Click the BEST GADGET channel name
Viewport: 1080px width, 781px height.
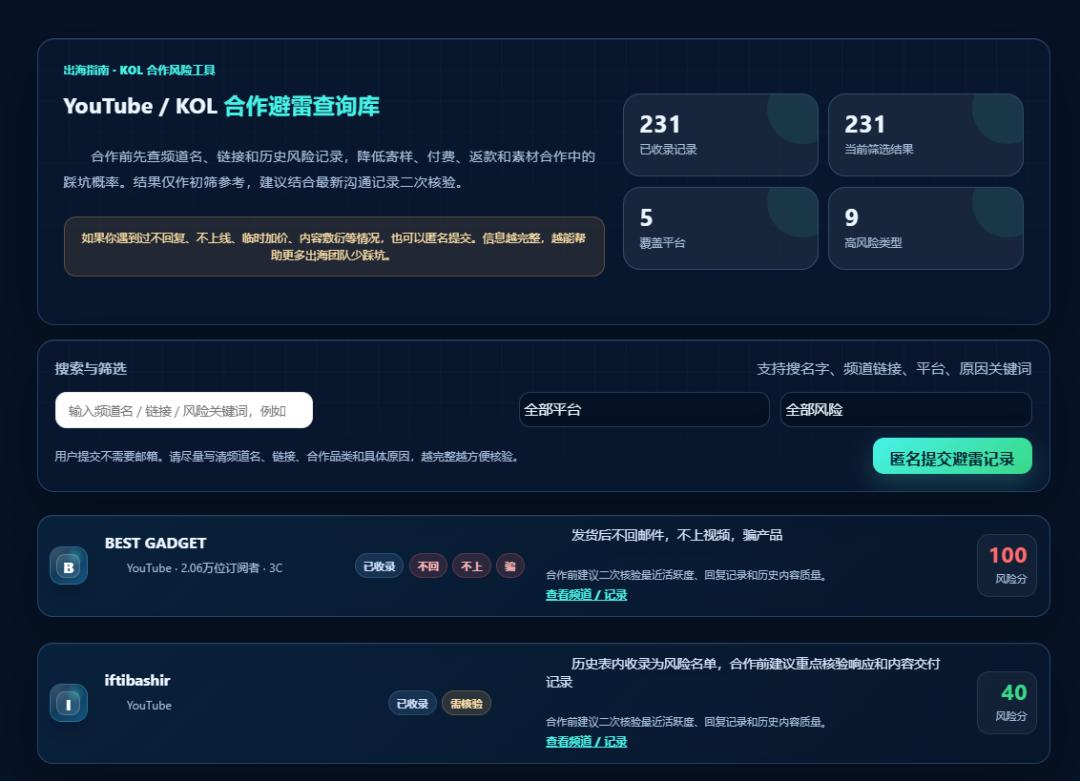coord(155,543)
